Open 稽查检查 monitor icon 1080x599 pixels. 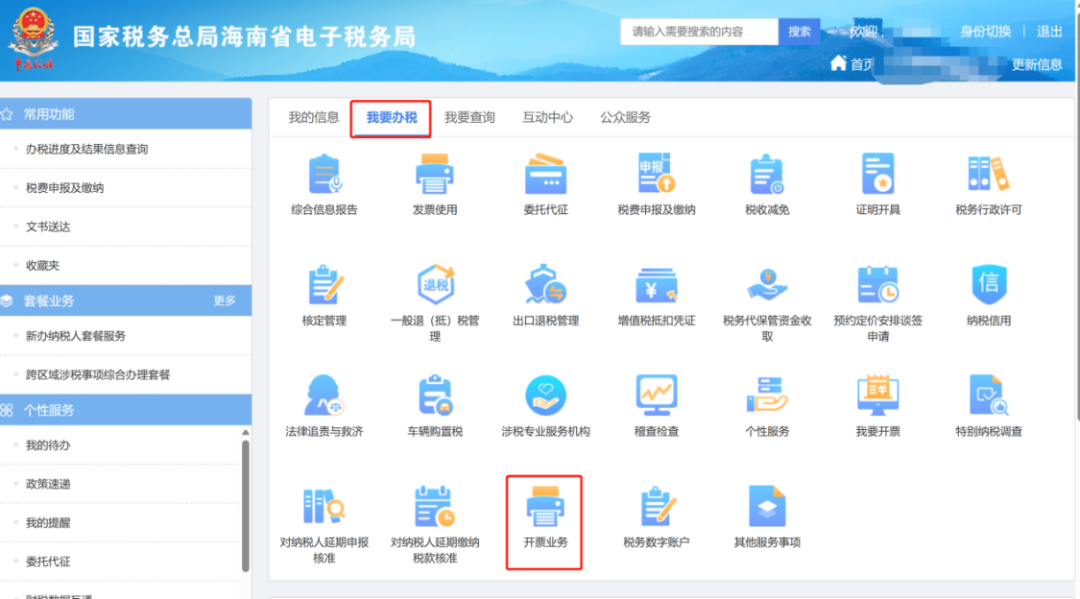pyautogui.click(x=656, y=396)
